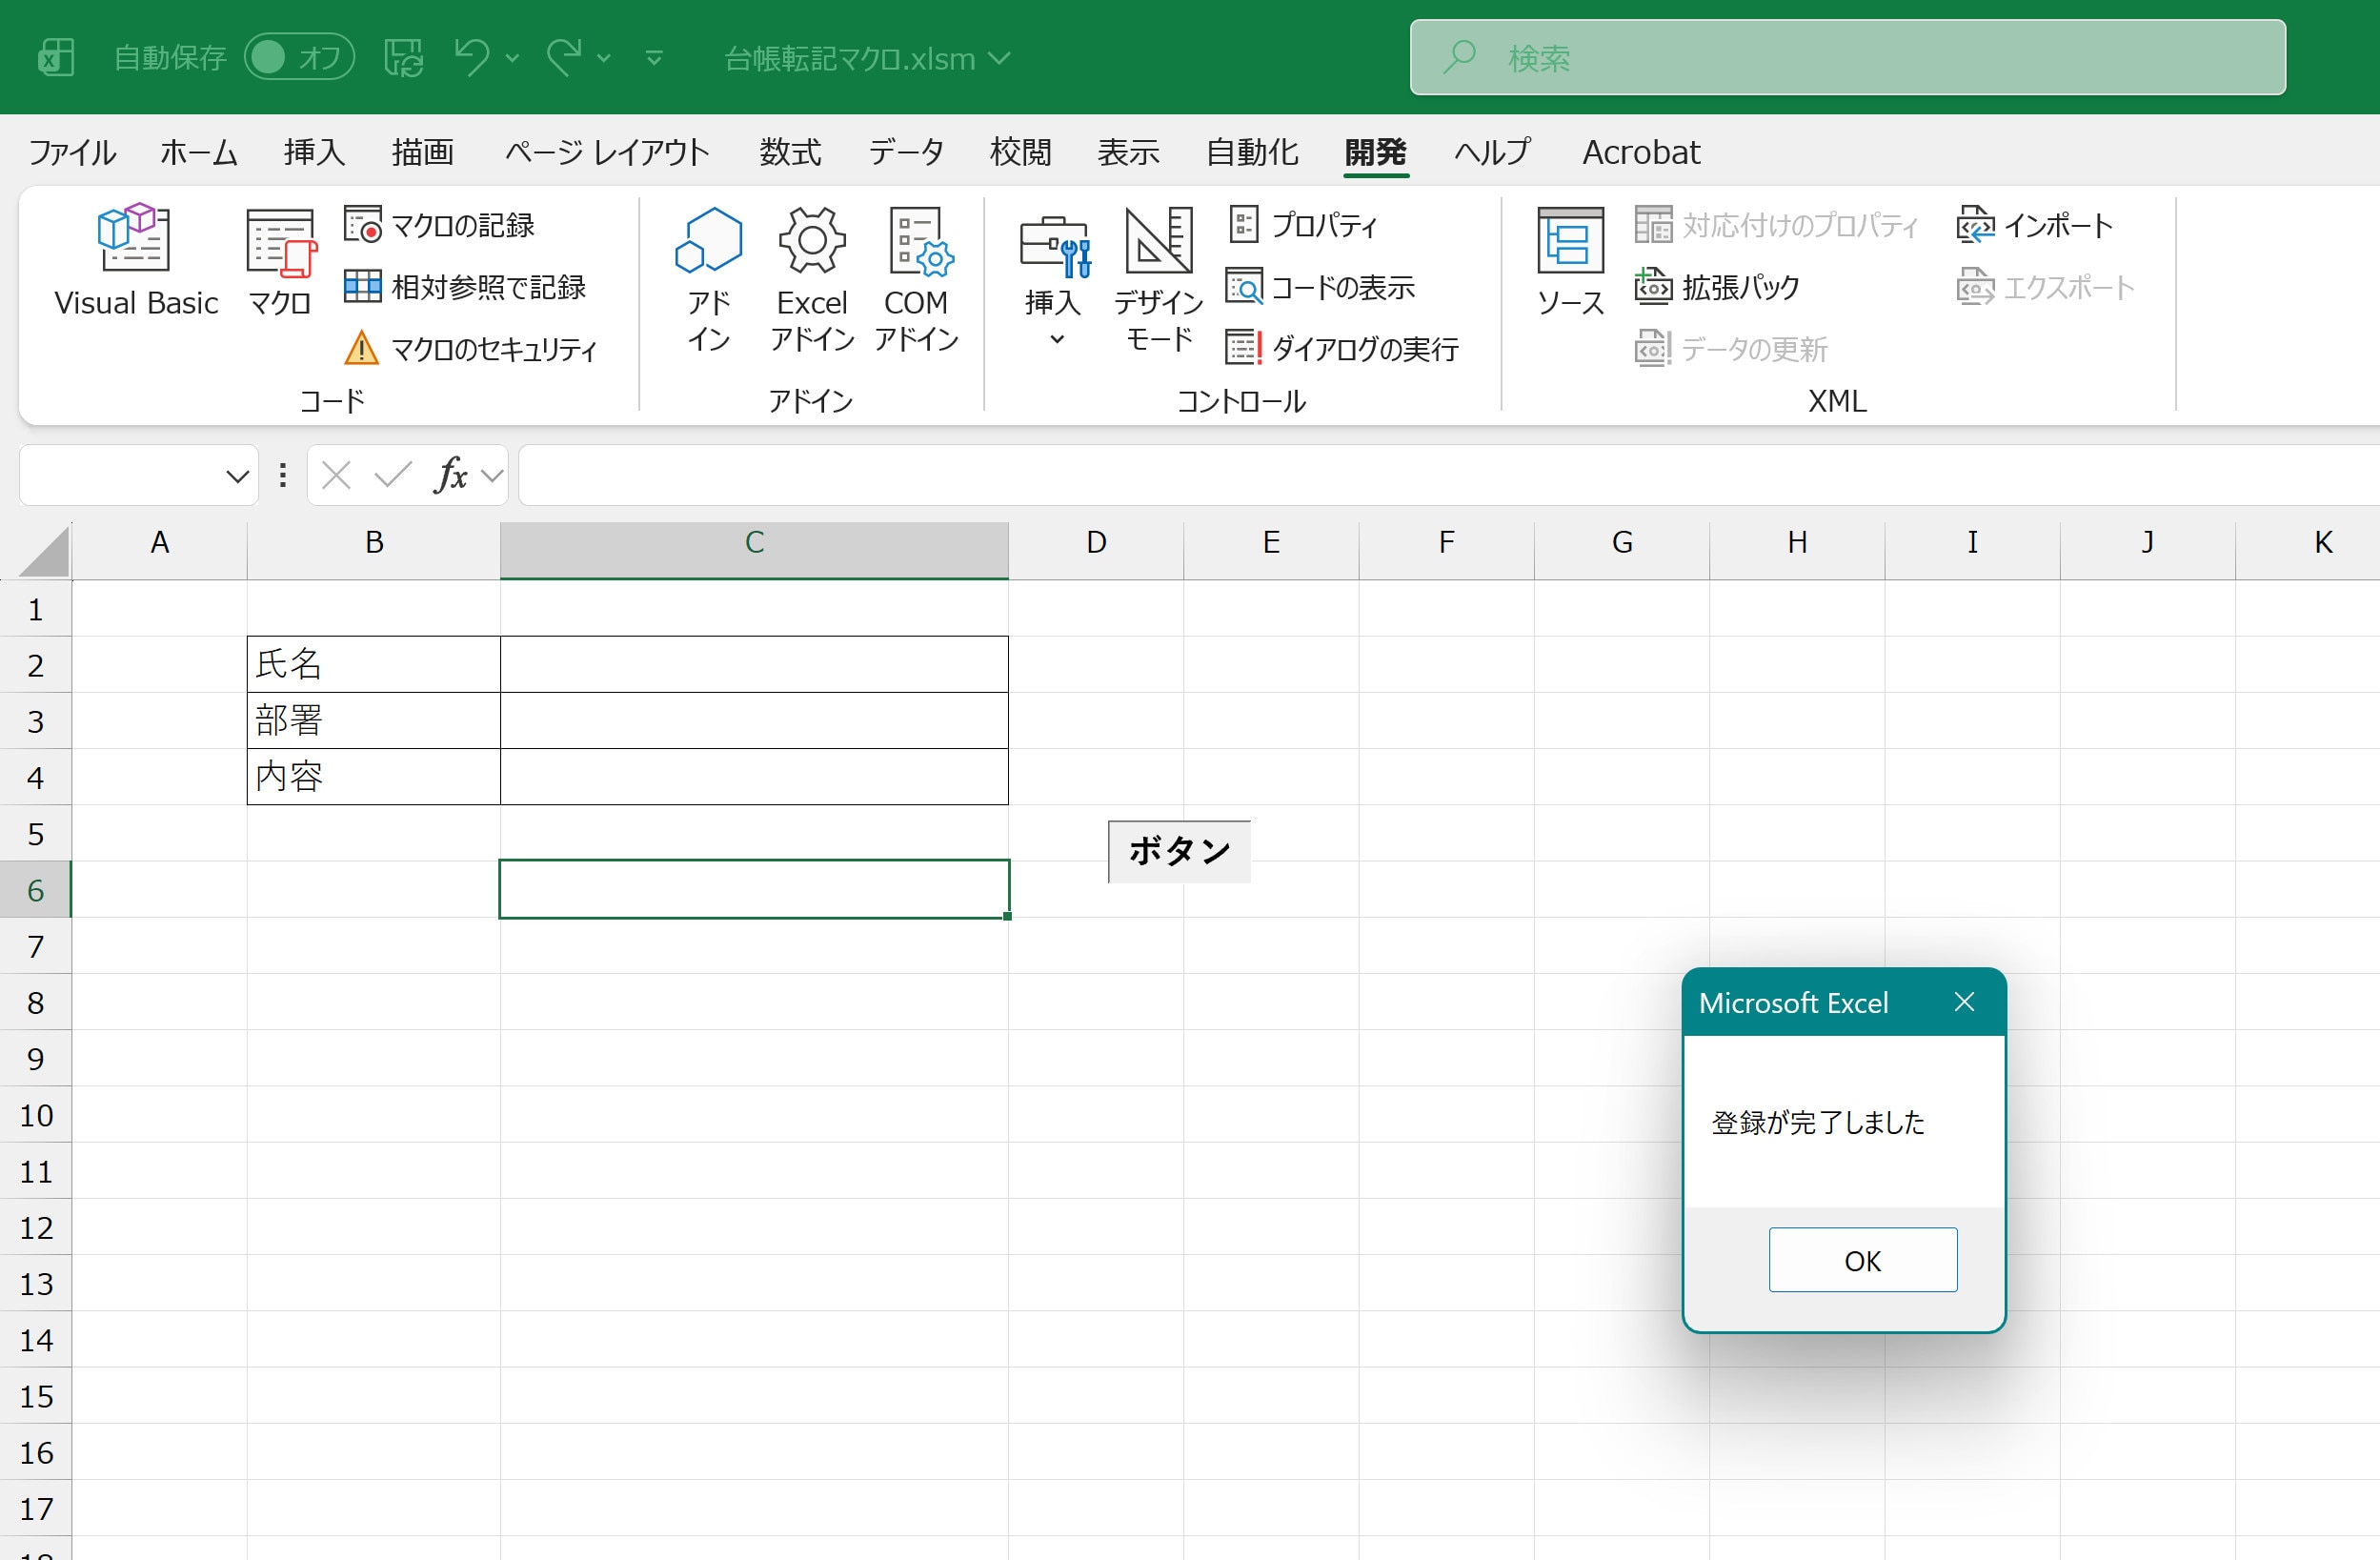Open the Visual Basic editor
This screenshot has width=2380, height=1560.
coord(135,260)
